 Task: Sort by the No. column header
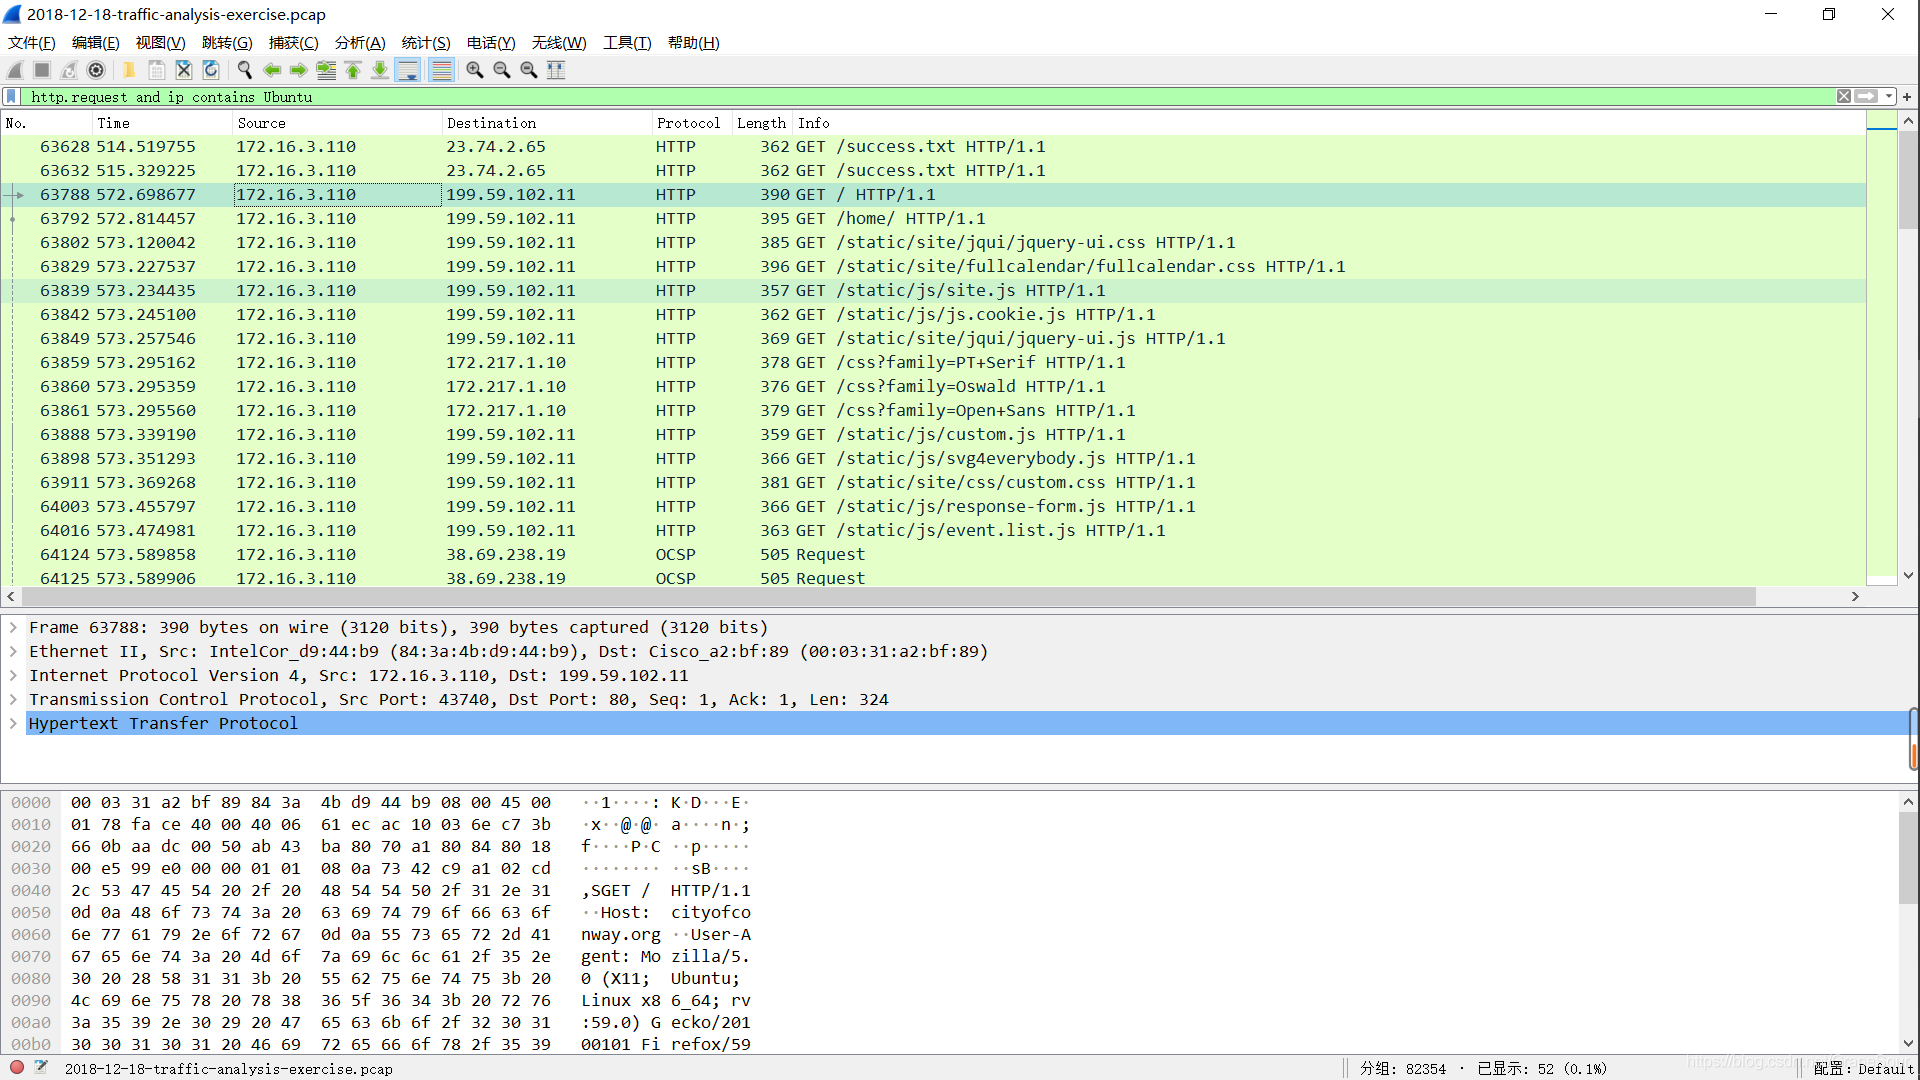point(46,123)
